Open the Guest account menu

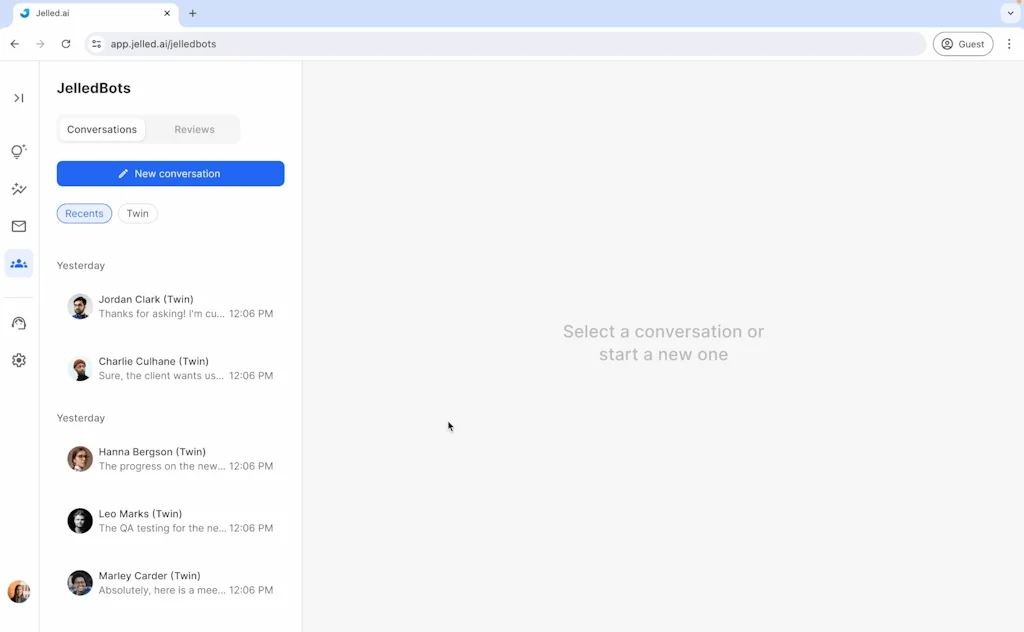pyautogui.click(x=962, y=44)
